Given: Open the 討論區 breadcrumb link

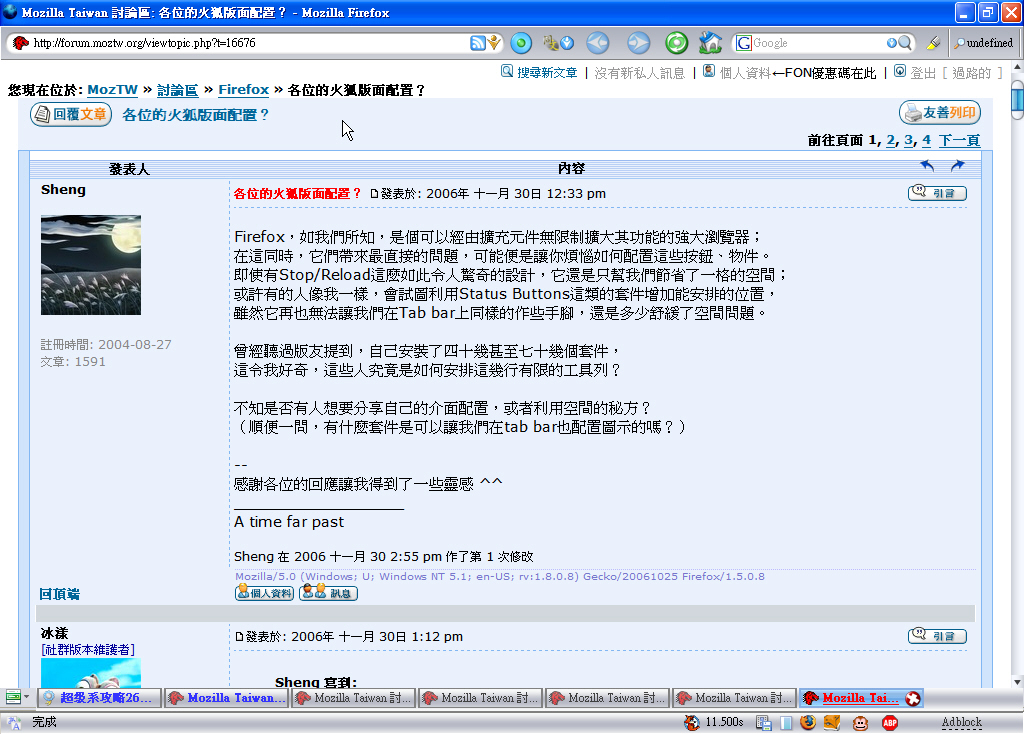Looking at the screenshot, I should point(178,89).
